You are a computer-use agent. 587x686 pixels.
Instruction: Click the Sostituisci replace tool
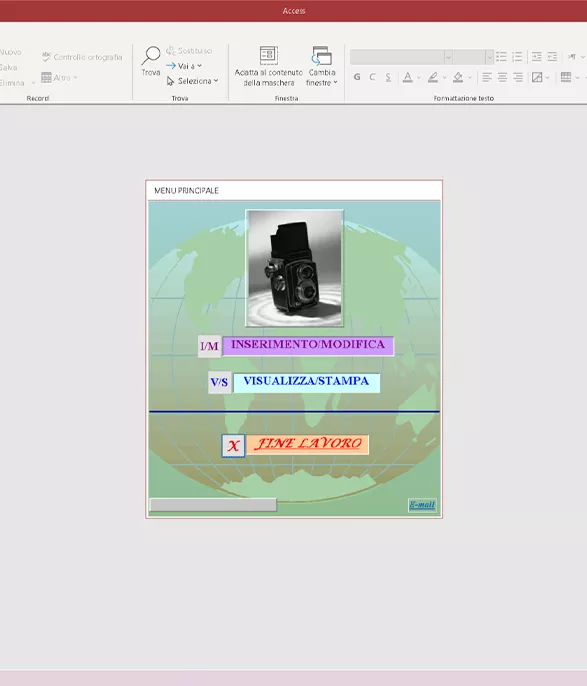coord(189,51)
